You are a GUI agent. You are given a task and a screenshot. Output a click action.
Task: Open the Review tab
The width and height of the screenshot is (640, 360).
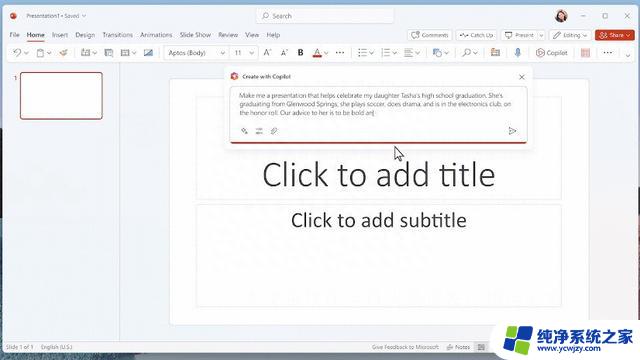228,35
